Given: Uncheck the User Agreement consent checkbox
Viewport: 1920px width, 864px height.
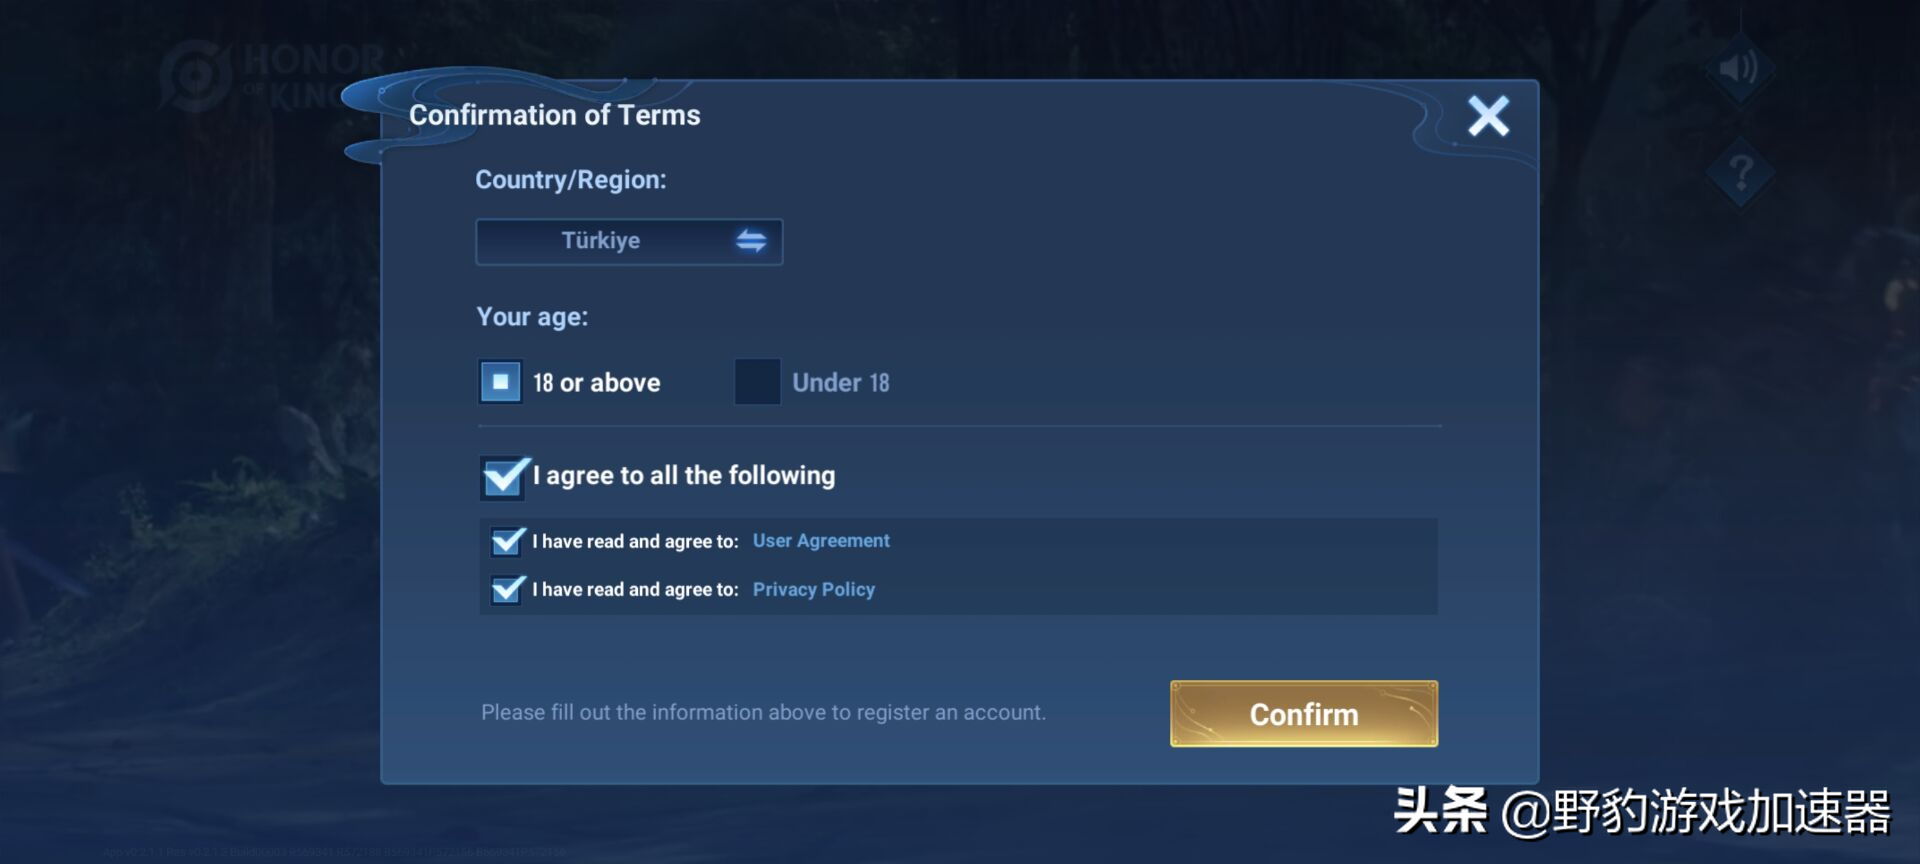Looking at the screenshot, I should point(507,541).
